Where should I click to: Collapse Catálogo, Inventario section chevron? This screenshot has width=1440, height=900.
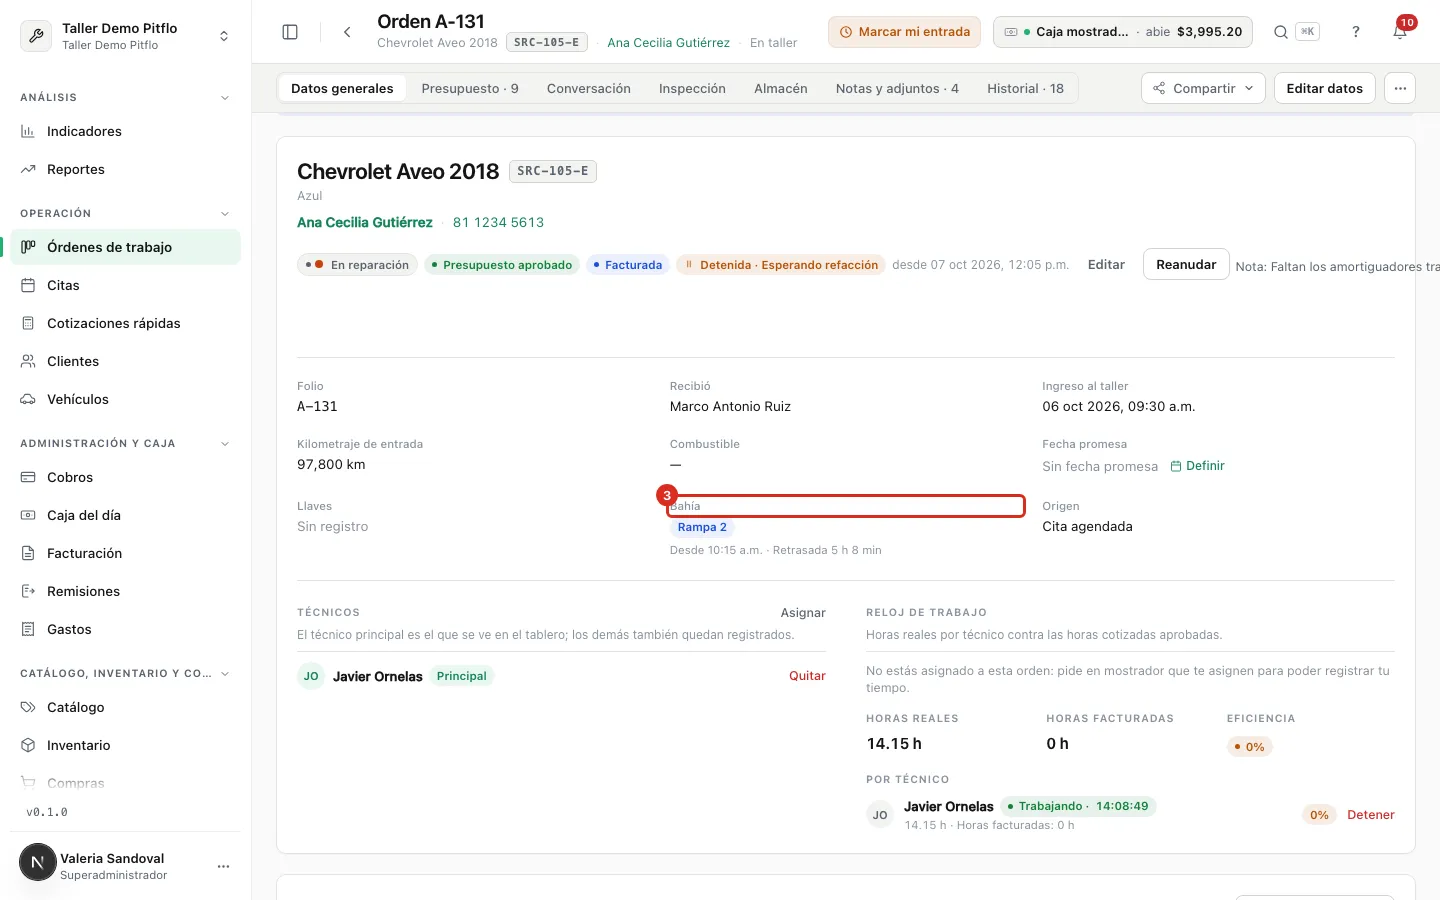pos(225,674)
